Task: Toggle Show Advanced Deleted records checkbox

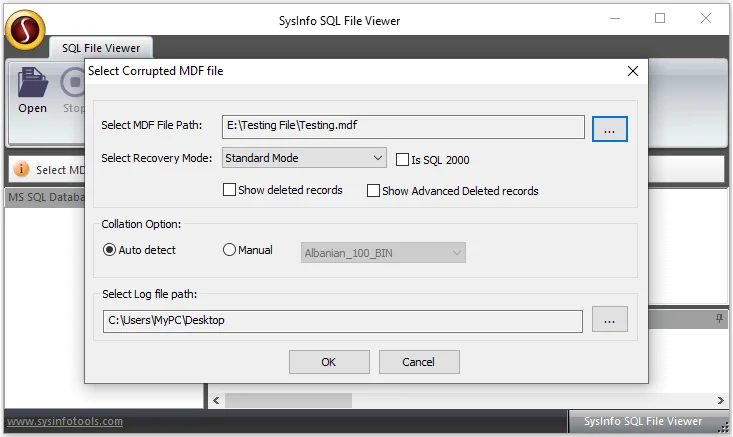Action: (374, 190)
